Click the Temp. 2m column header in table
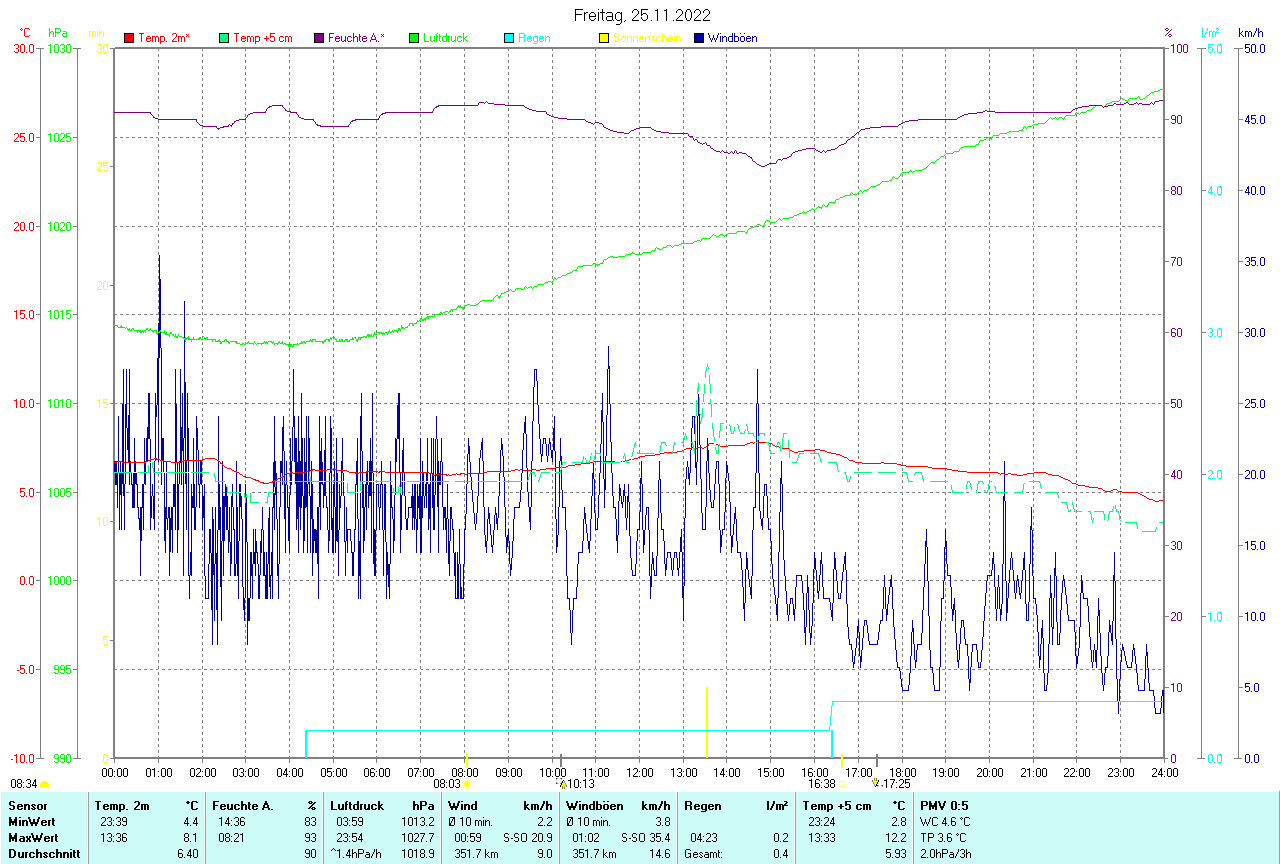 (122, 806)
